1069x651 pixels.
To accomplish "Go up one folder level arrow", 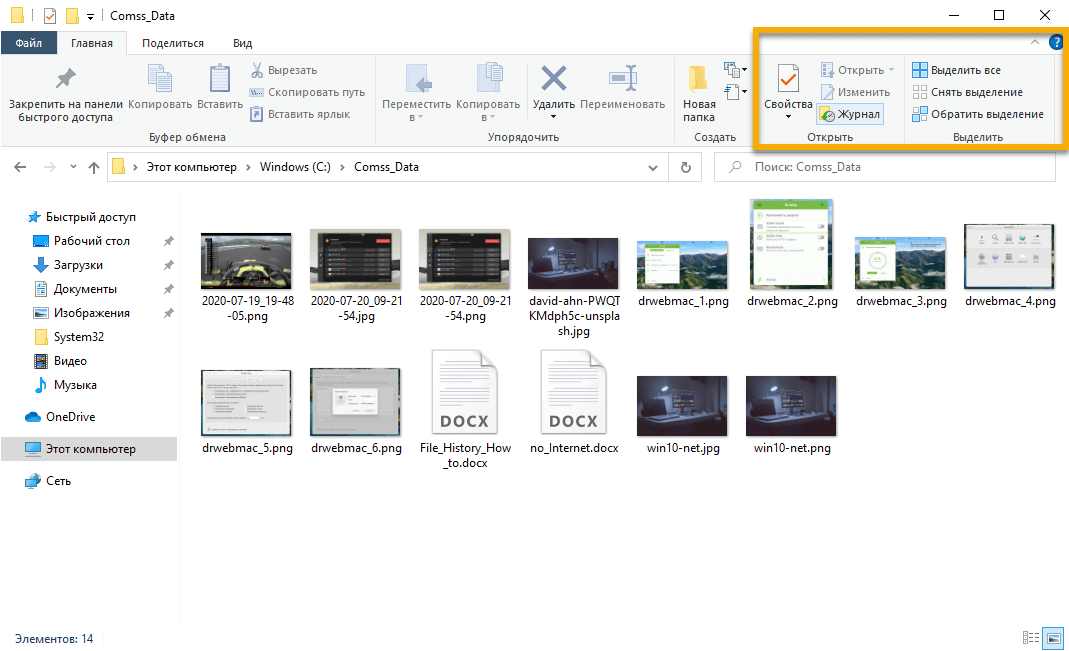I will pos(94,167).
